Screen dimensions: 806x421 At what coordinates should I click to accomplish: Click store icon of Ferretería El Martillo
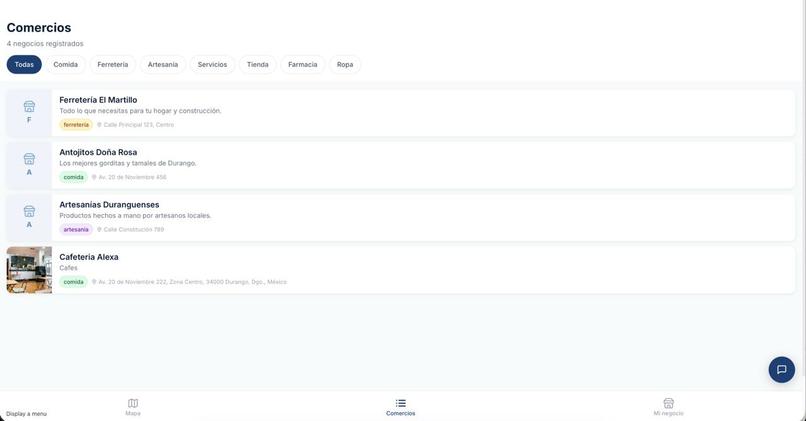[x=29, y=106]
